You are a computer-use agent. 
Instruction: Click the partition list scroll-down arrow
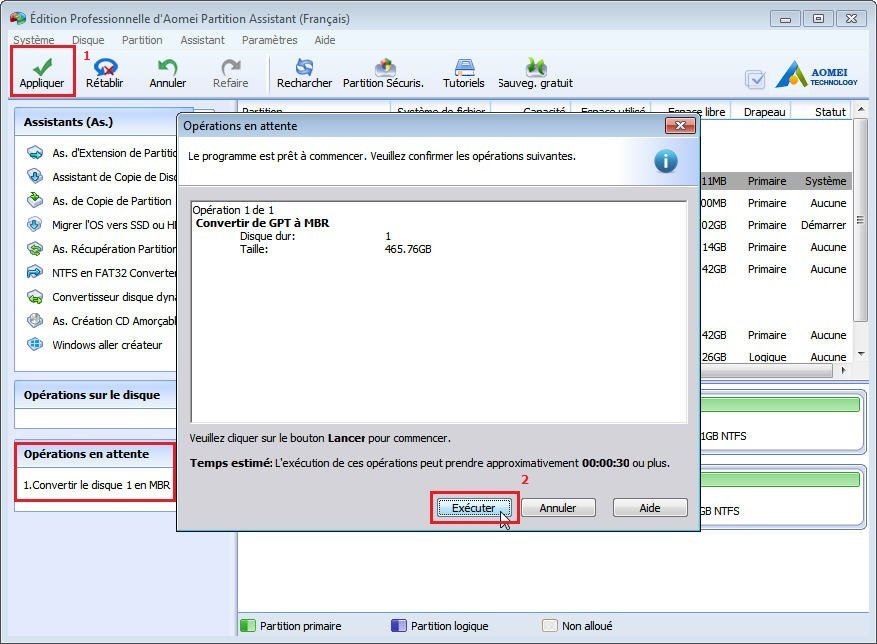point(861,354)
